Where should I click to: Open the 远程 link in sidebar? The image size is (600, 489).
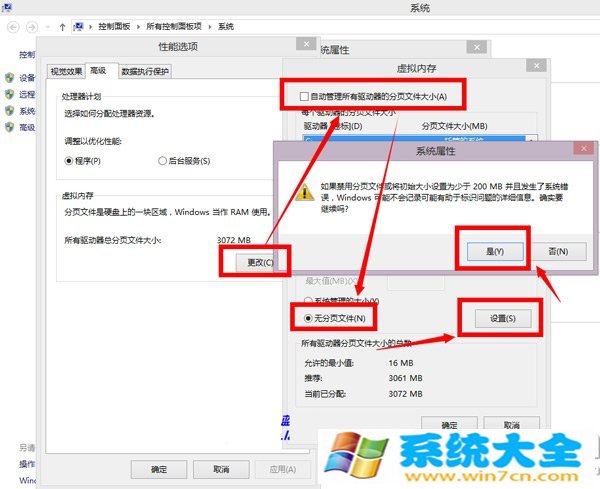[27, 94]
